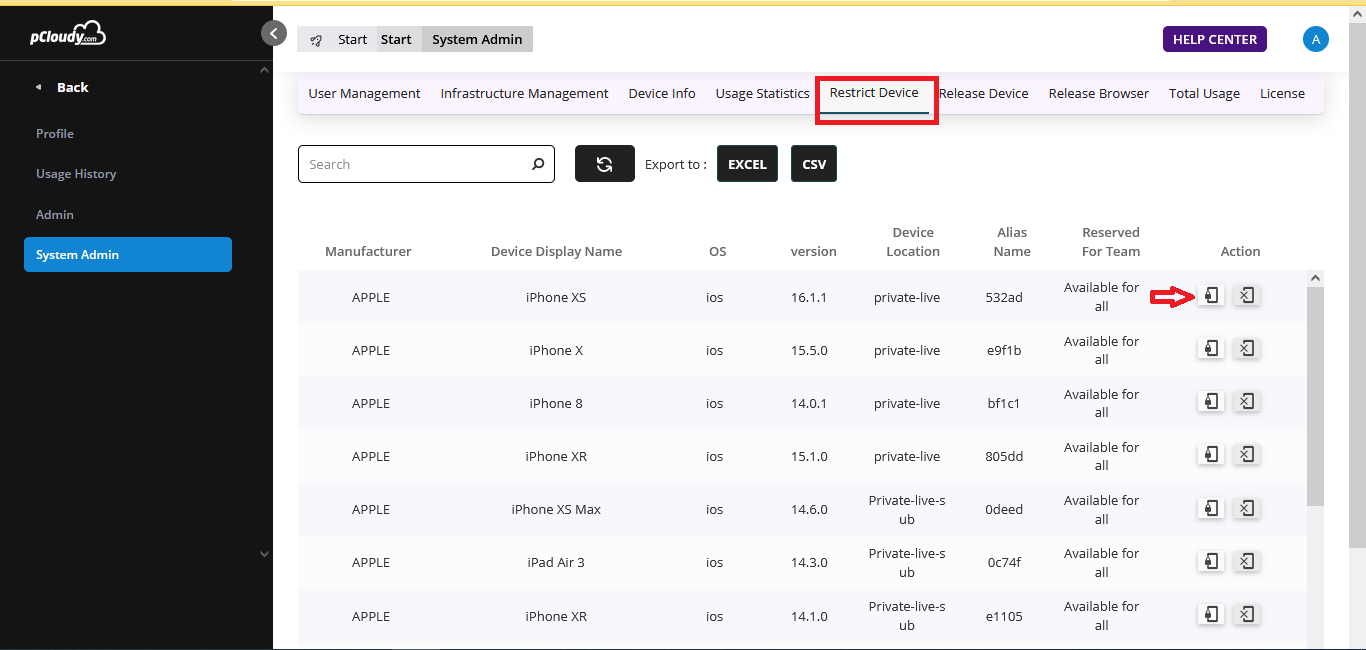This screenshot has height=650, width=1366.
Task: Open the Help Center
Action: pos(1214,39)
